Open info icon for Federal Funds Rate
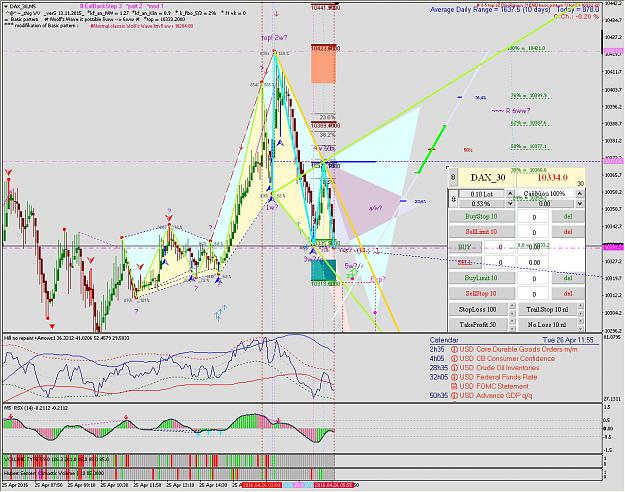Screen dimensions: 625x492 454,377
